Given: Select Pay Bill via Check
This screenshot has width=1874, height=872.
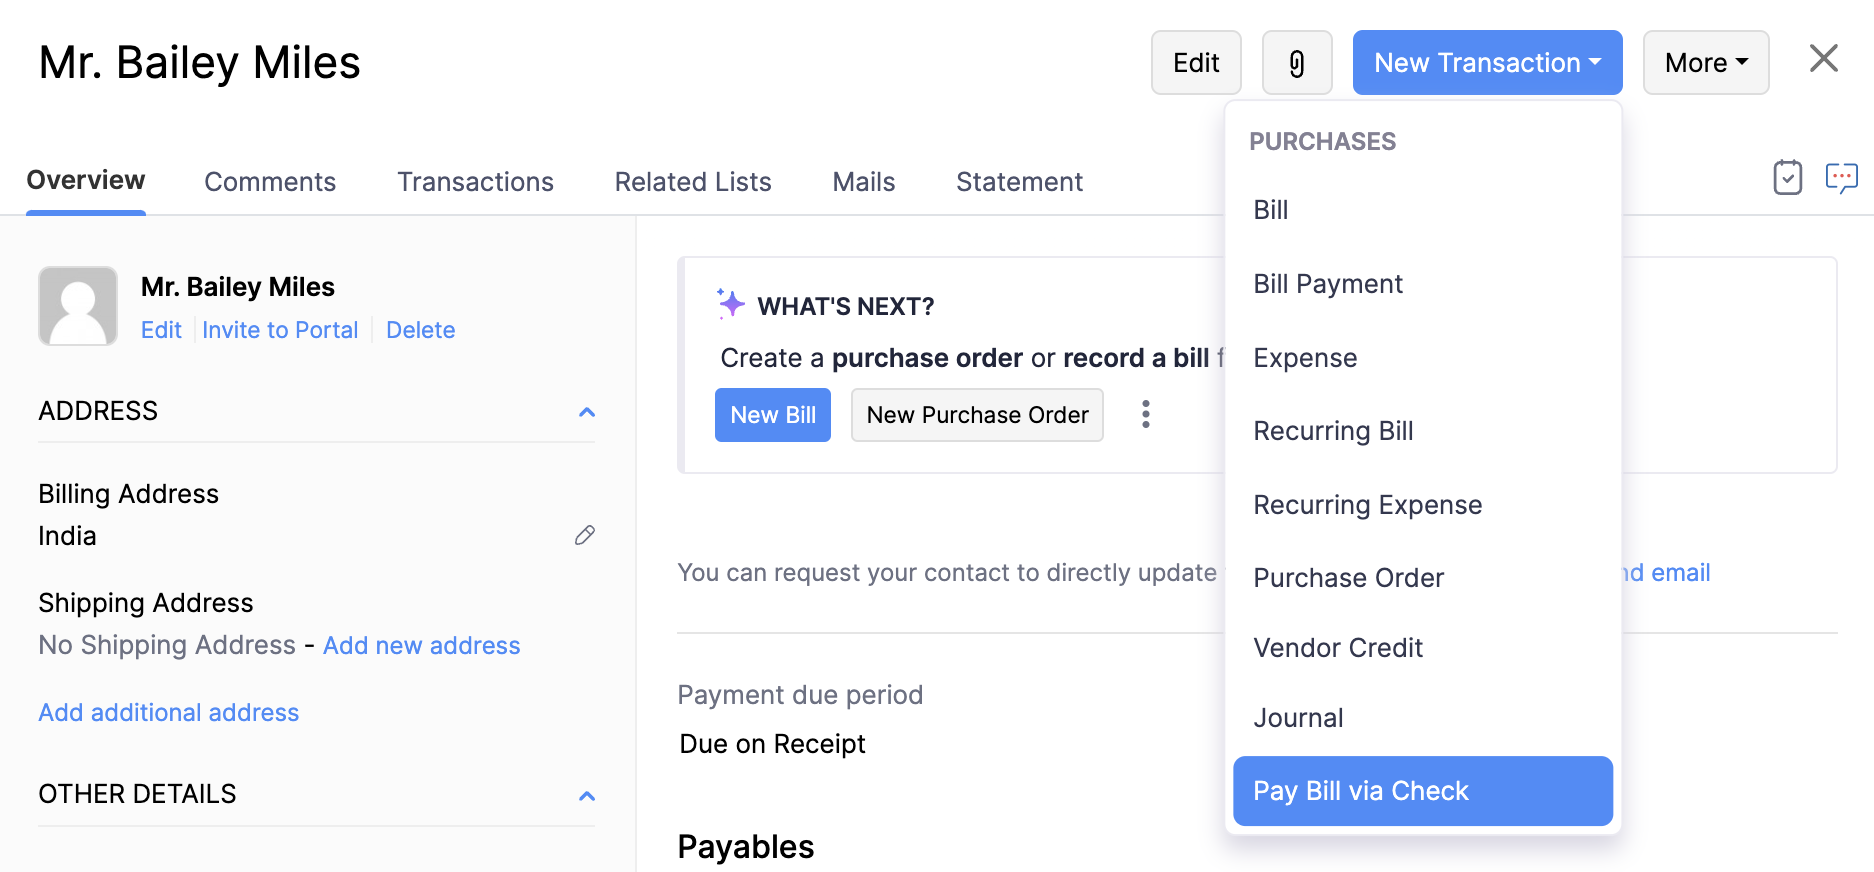Looking at the screenshot, I should [1421, 791].
